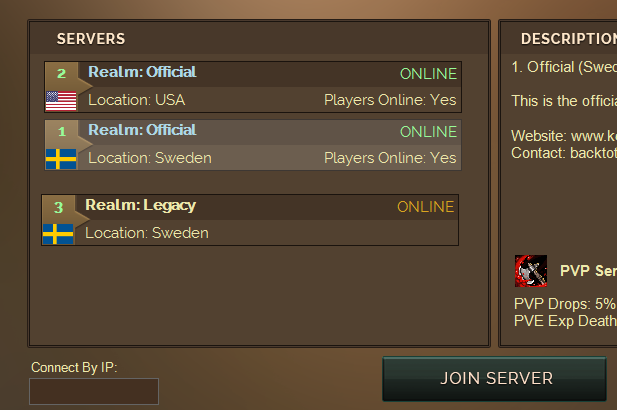Click the DESCRIPTION panel header
617x410 pixels.
(x=569, y=39)
